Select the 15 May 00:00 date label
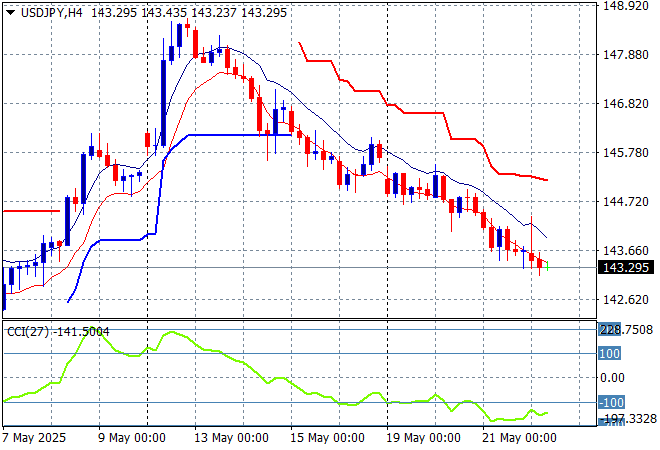The image size is (660, 450). point(326,438)
